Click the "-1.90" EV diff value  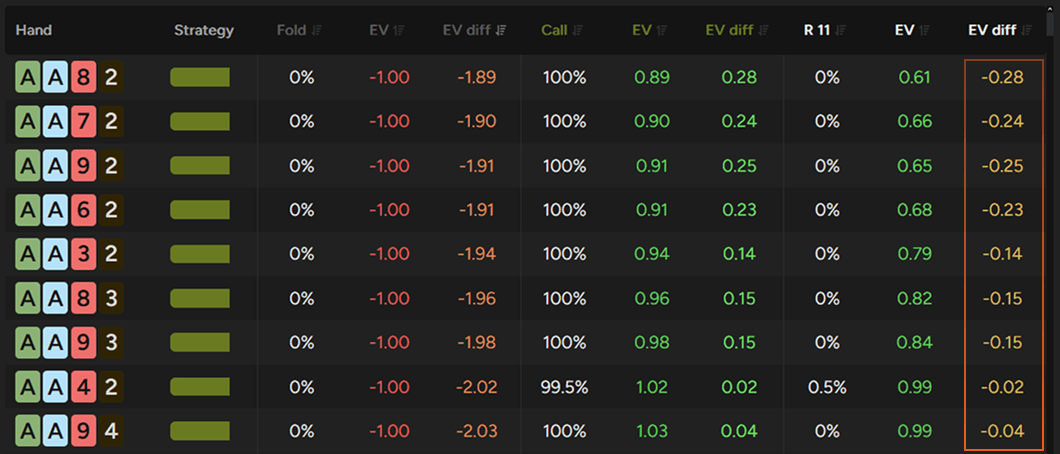(x=477, y=122)
